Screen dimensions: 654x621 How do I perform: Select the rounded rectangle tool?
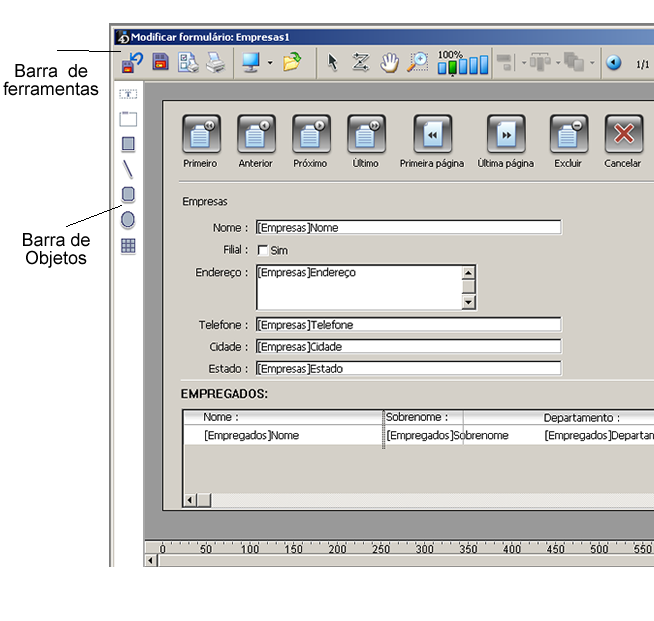[128, 194]
